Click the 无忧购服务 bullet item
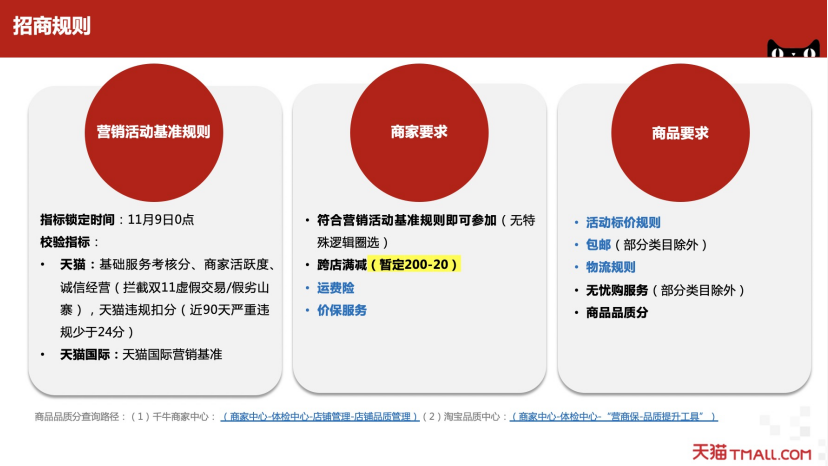Viewport: 828px width, 466px height. [x=618, y=290]
